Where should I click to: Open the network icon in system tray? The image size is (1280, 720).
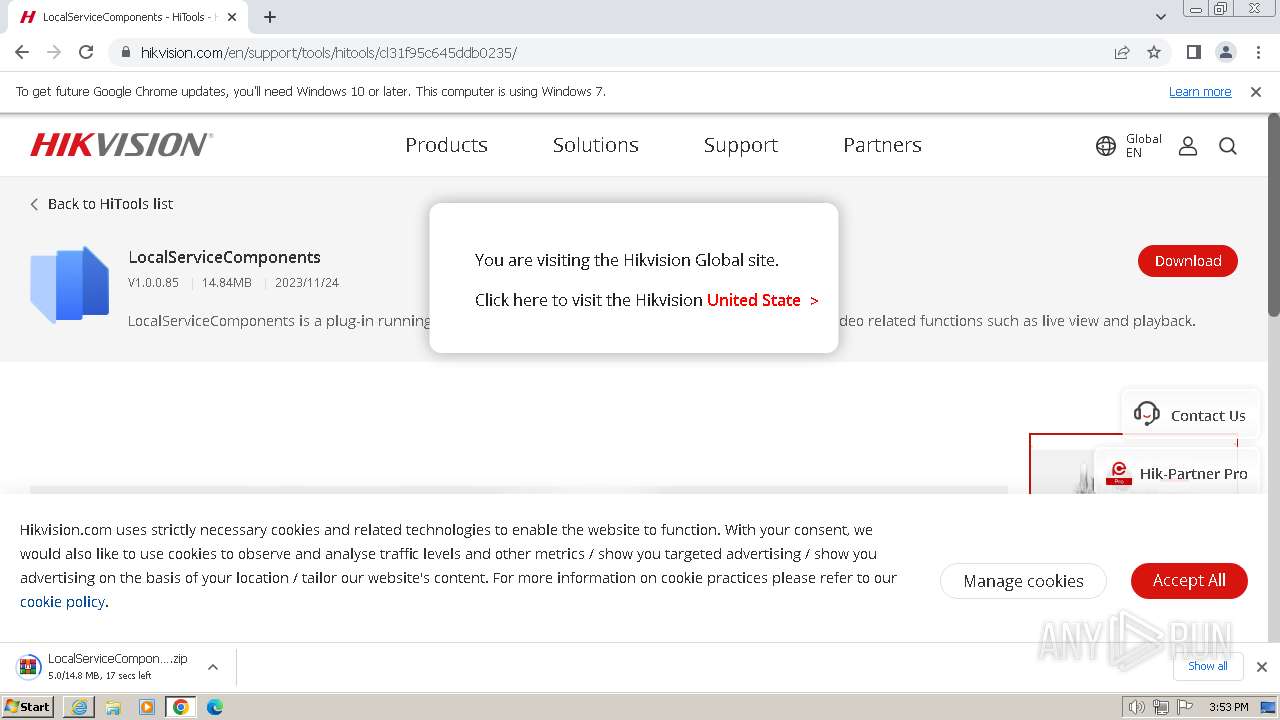tap(1160, 707)
